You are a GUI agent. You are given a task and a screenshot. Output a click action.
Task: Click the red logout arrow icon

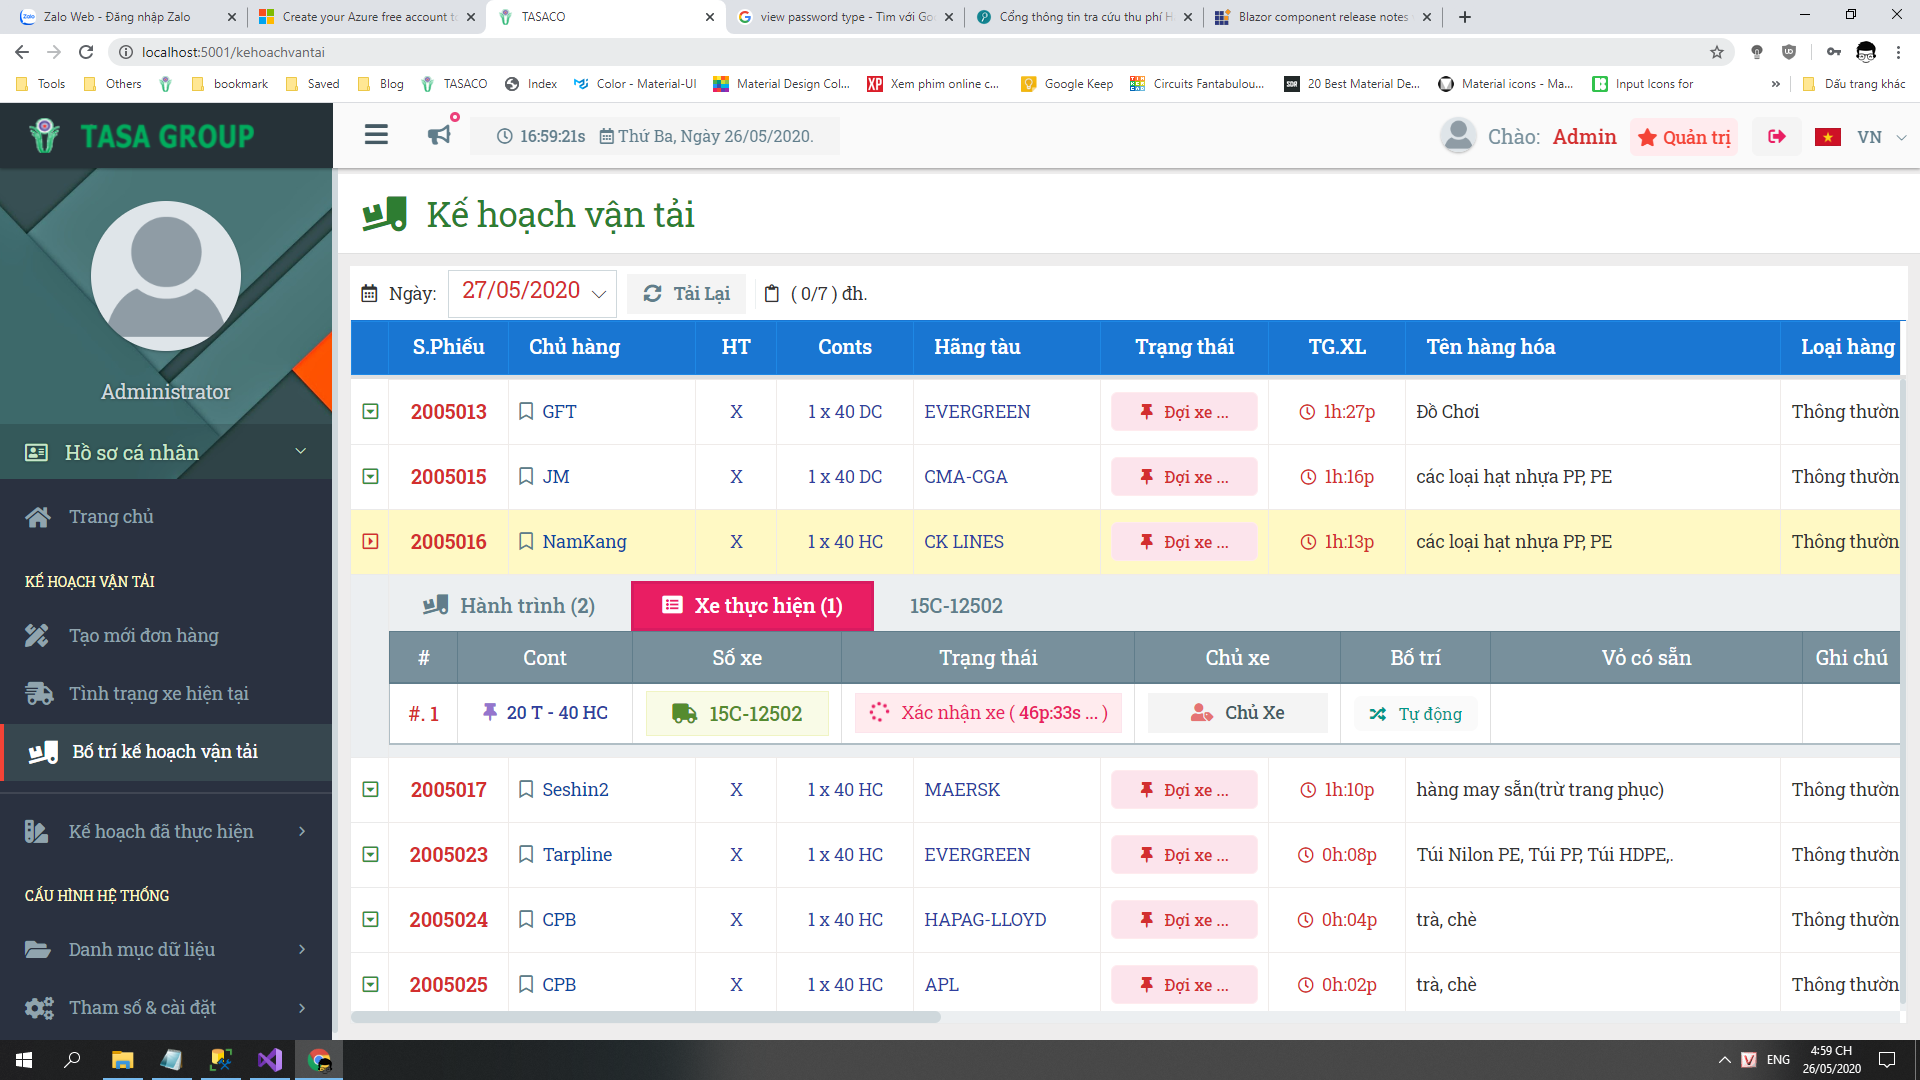click(1777, 137)
